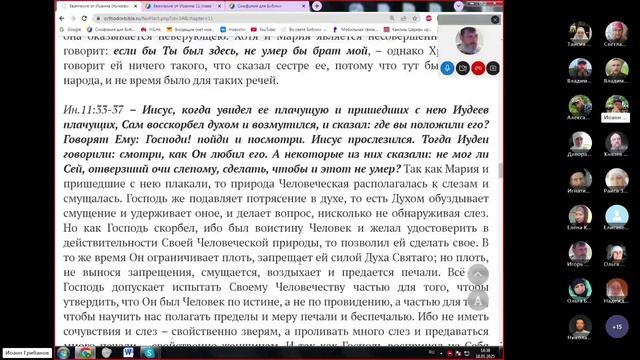Viewport: 640px width, 360px height.
Task: Select participant Игорь avatar
Action: tap(580, 252)
